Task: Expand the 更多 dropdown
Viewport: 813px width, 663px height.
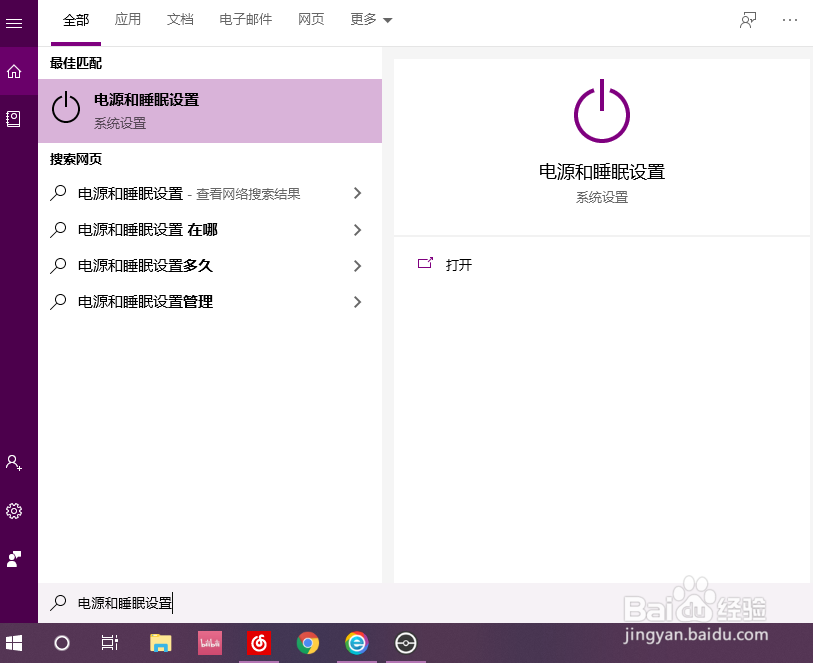Action: [x=371, y=20]
